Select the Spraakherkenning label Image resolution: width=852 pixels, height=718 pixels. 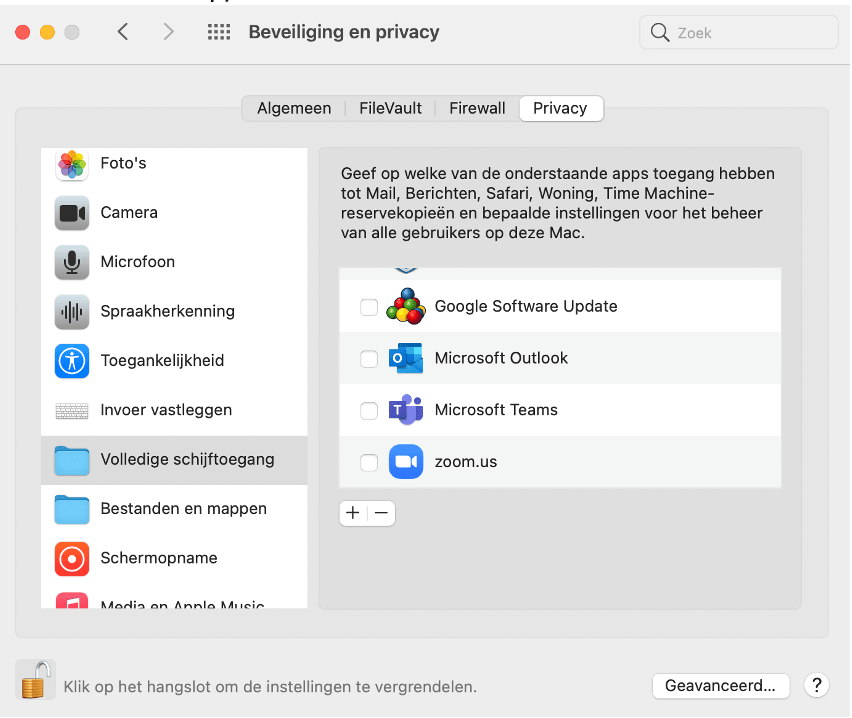[168, 311]
